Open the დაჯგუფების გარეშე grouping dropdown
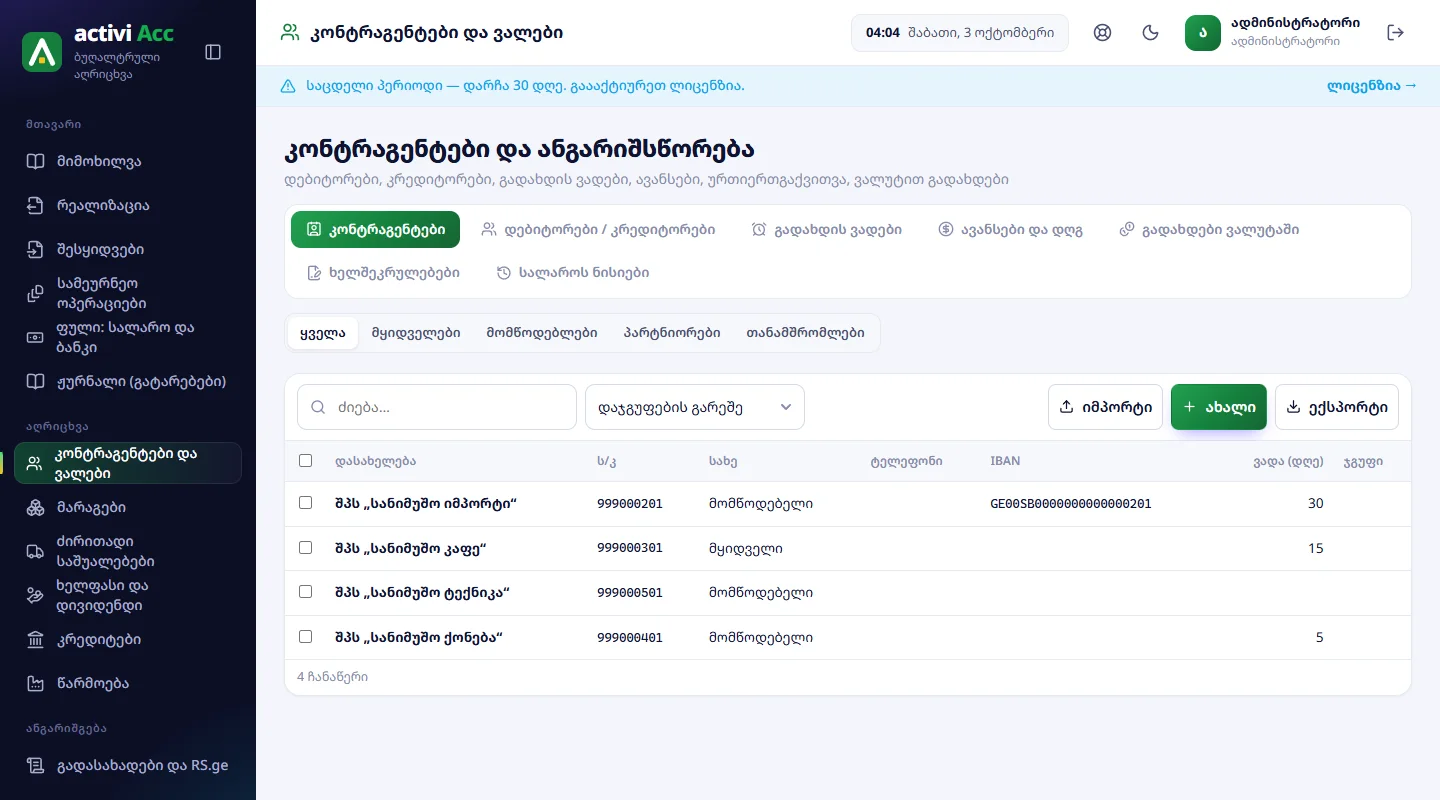The image size is (1440, 800). coord(695,407)
